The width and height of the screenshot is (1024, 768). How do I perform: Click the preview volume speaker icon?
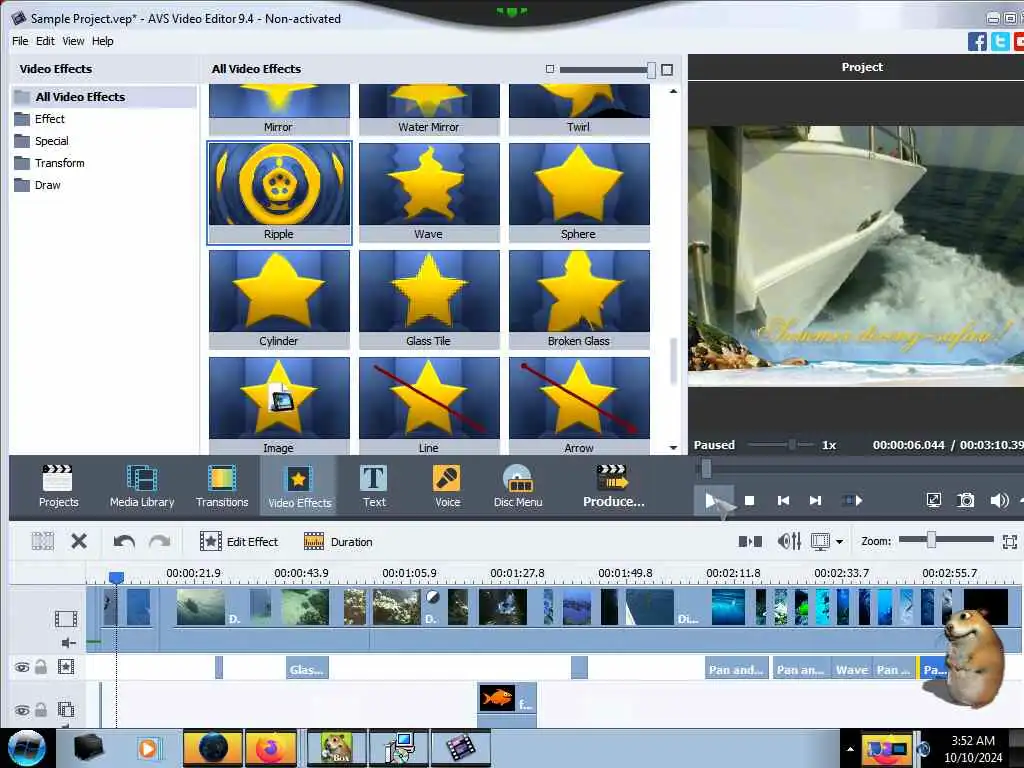pyautogui.click(x=999, y=500)
